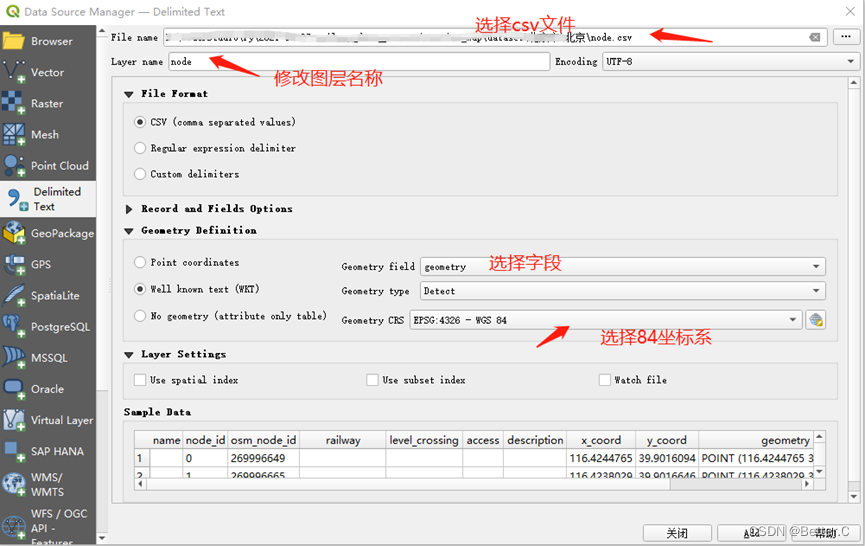Click the 关闭 close button
This screenshot has height=546, width=865.
pos(677,533)
